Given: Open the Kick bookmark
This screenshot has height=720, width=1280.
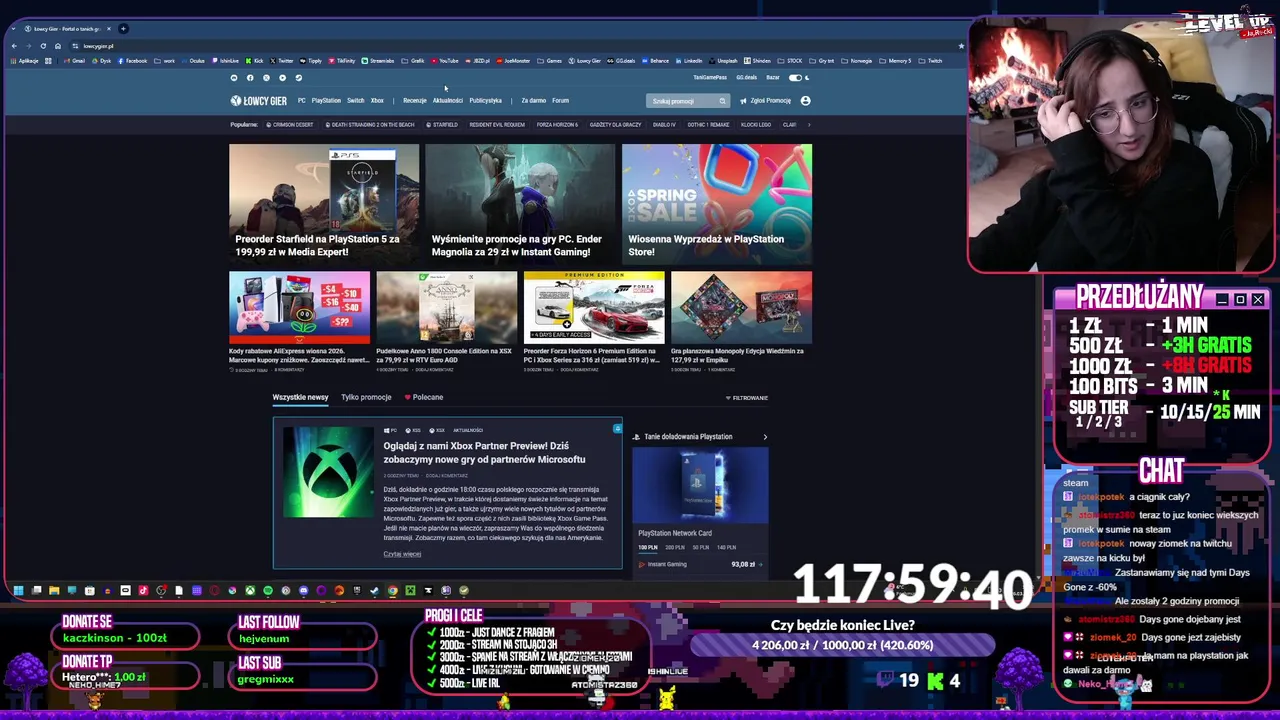Looking at the screenshot, I should click(254, 61).
